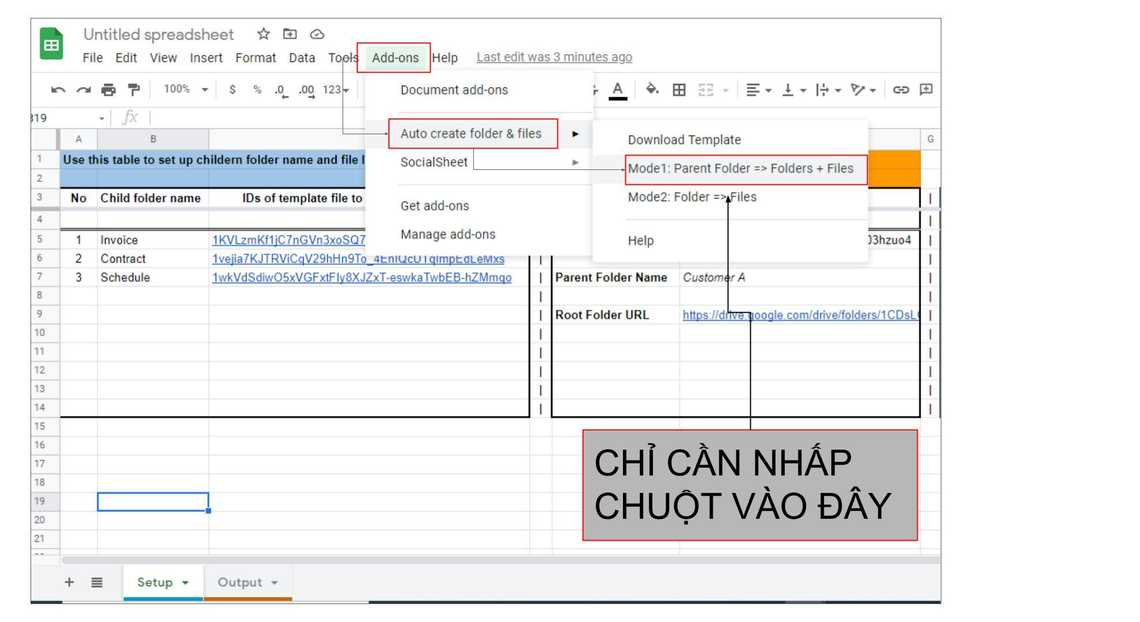This screenshot has height=622, width=1140.
Task: Open the Root Folder URL link
Action: pos(800,315)
